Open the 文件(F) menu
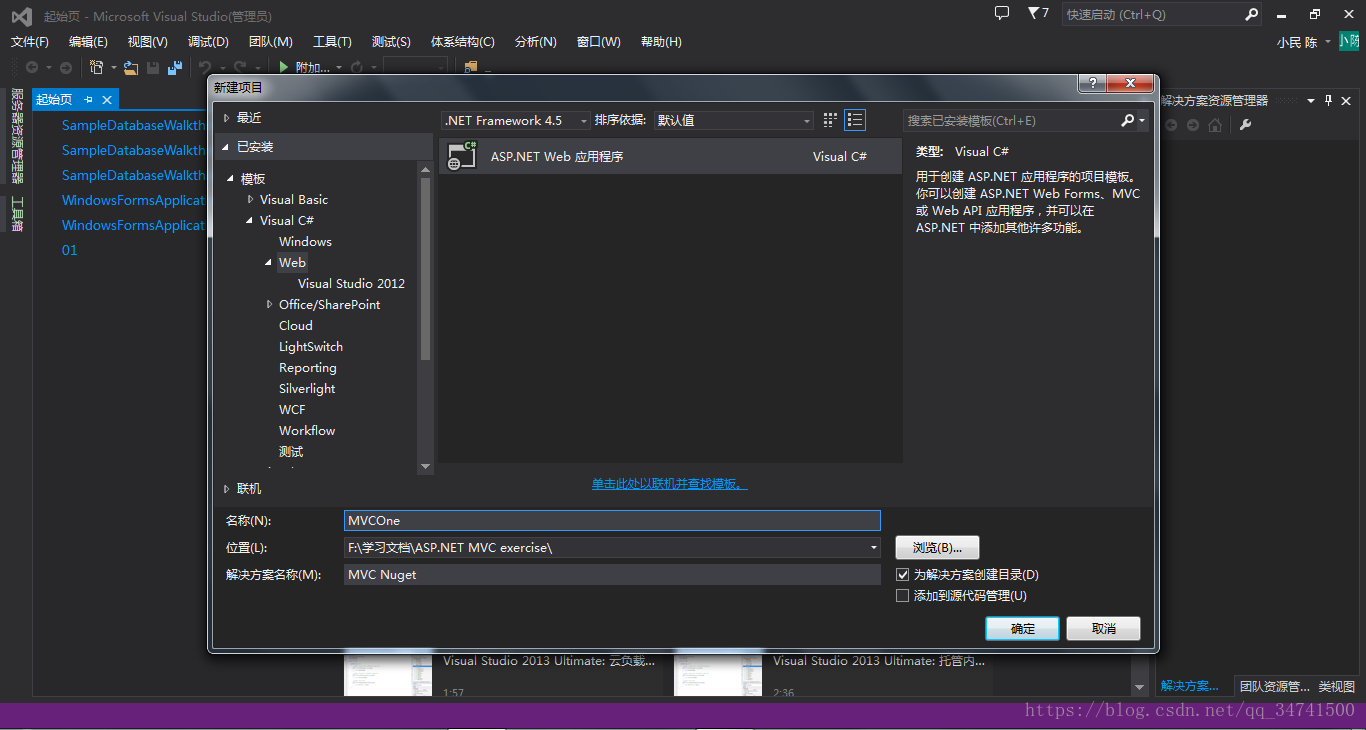This screenshot has width=1366, height=730. [30, 42]
